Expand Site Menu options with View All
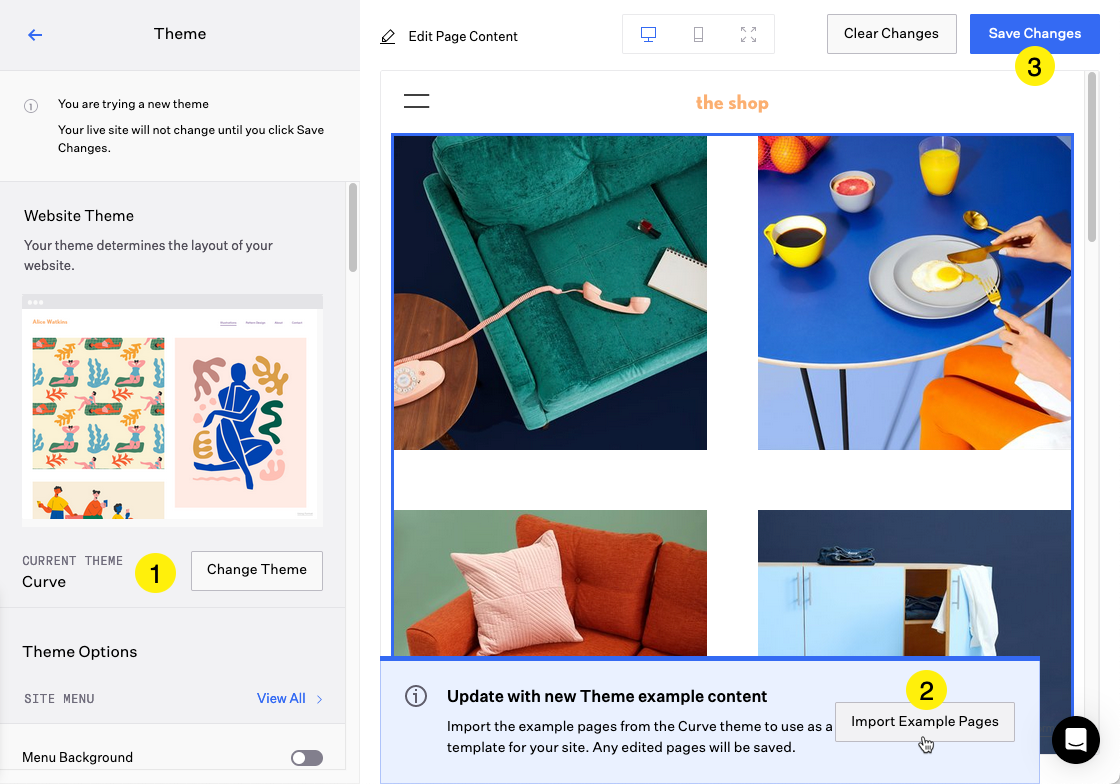Viewport: 1120px width, 784px height. pos(281,699)
